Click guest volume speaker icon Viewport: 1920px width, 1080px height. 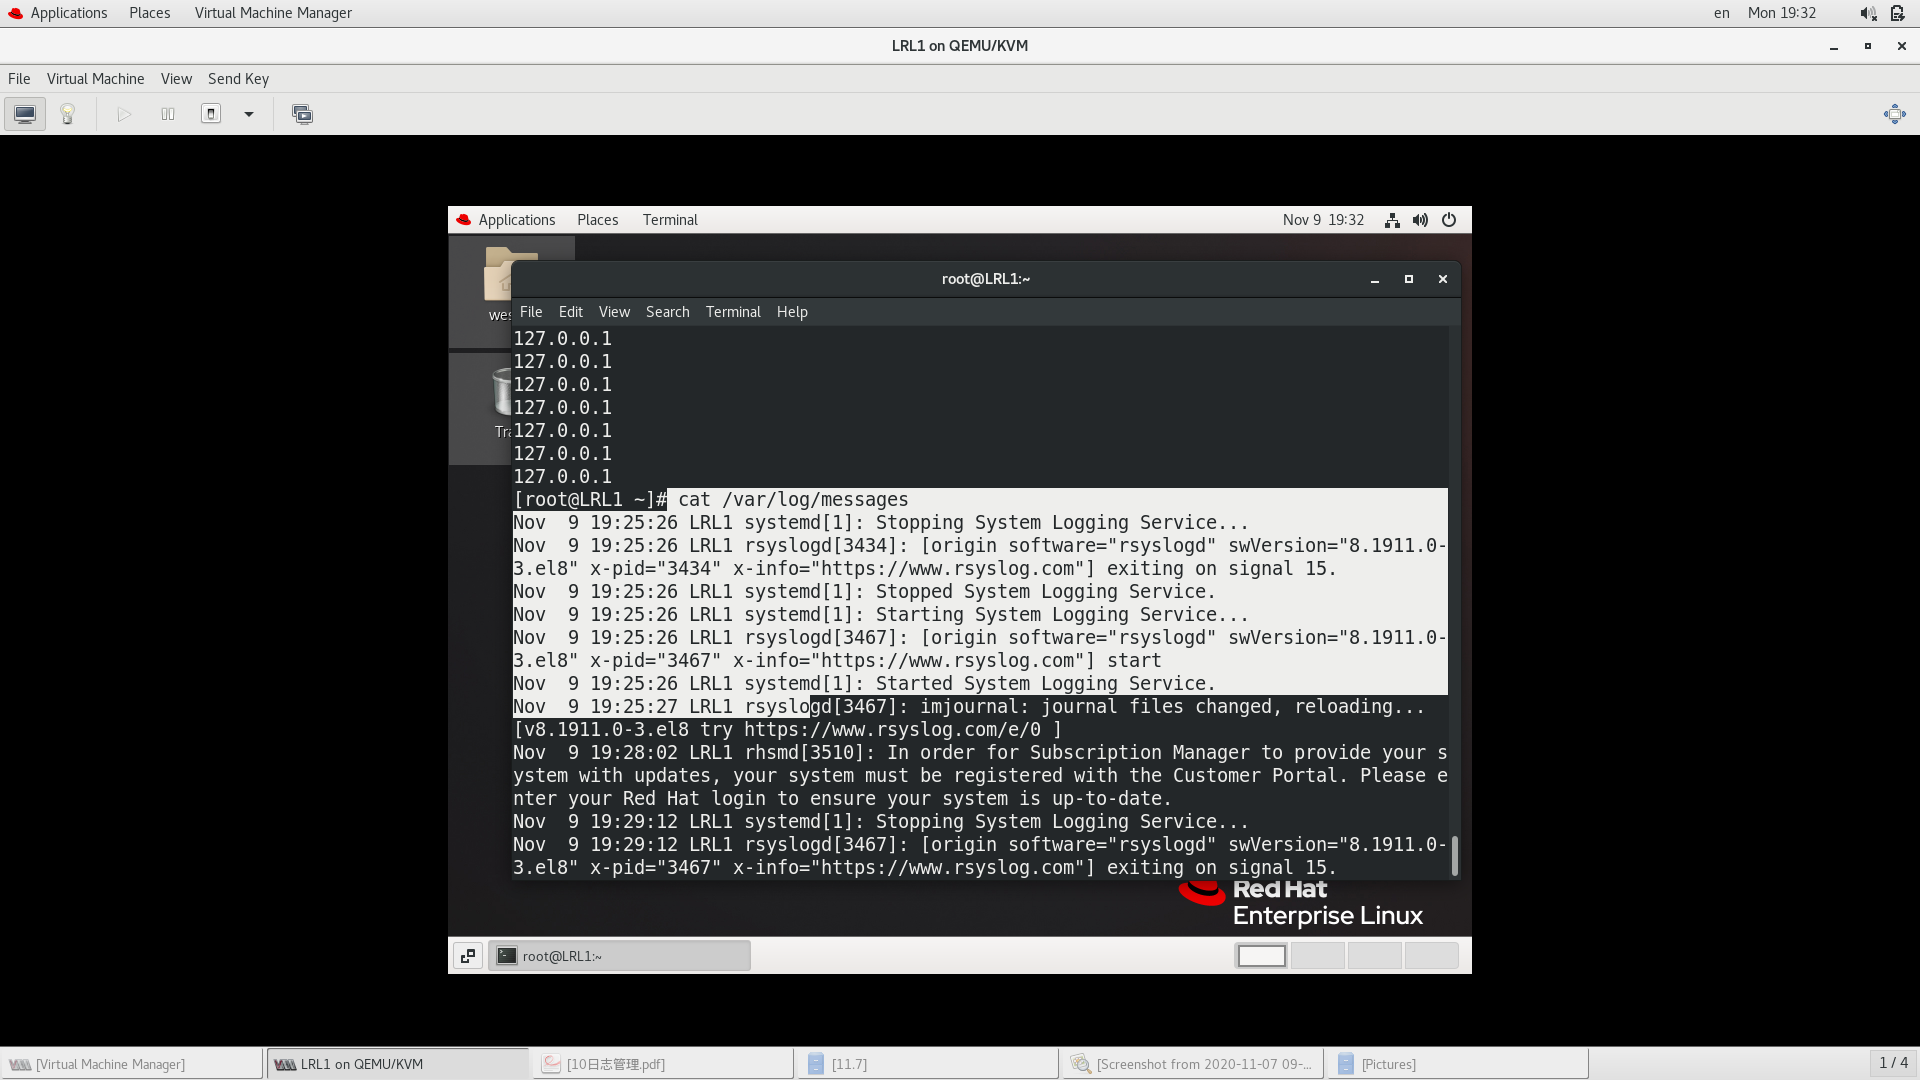tap(1420, 220)
